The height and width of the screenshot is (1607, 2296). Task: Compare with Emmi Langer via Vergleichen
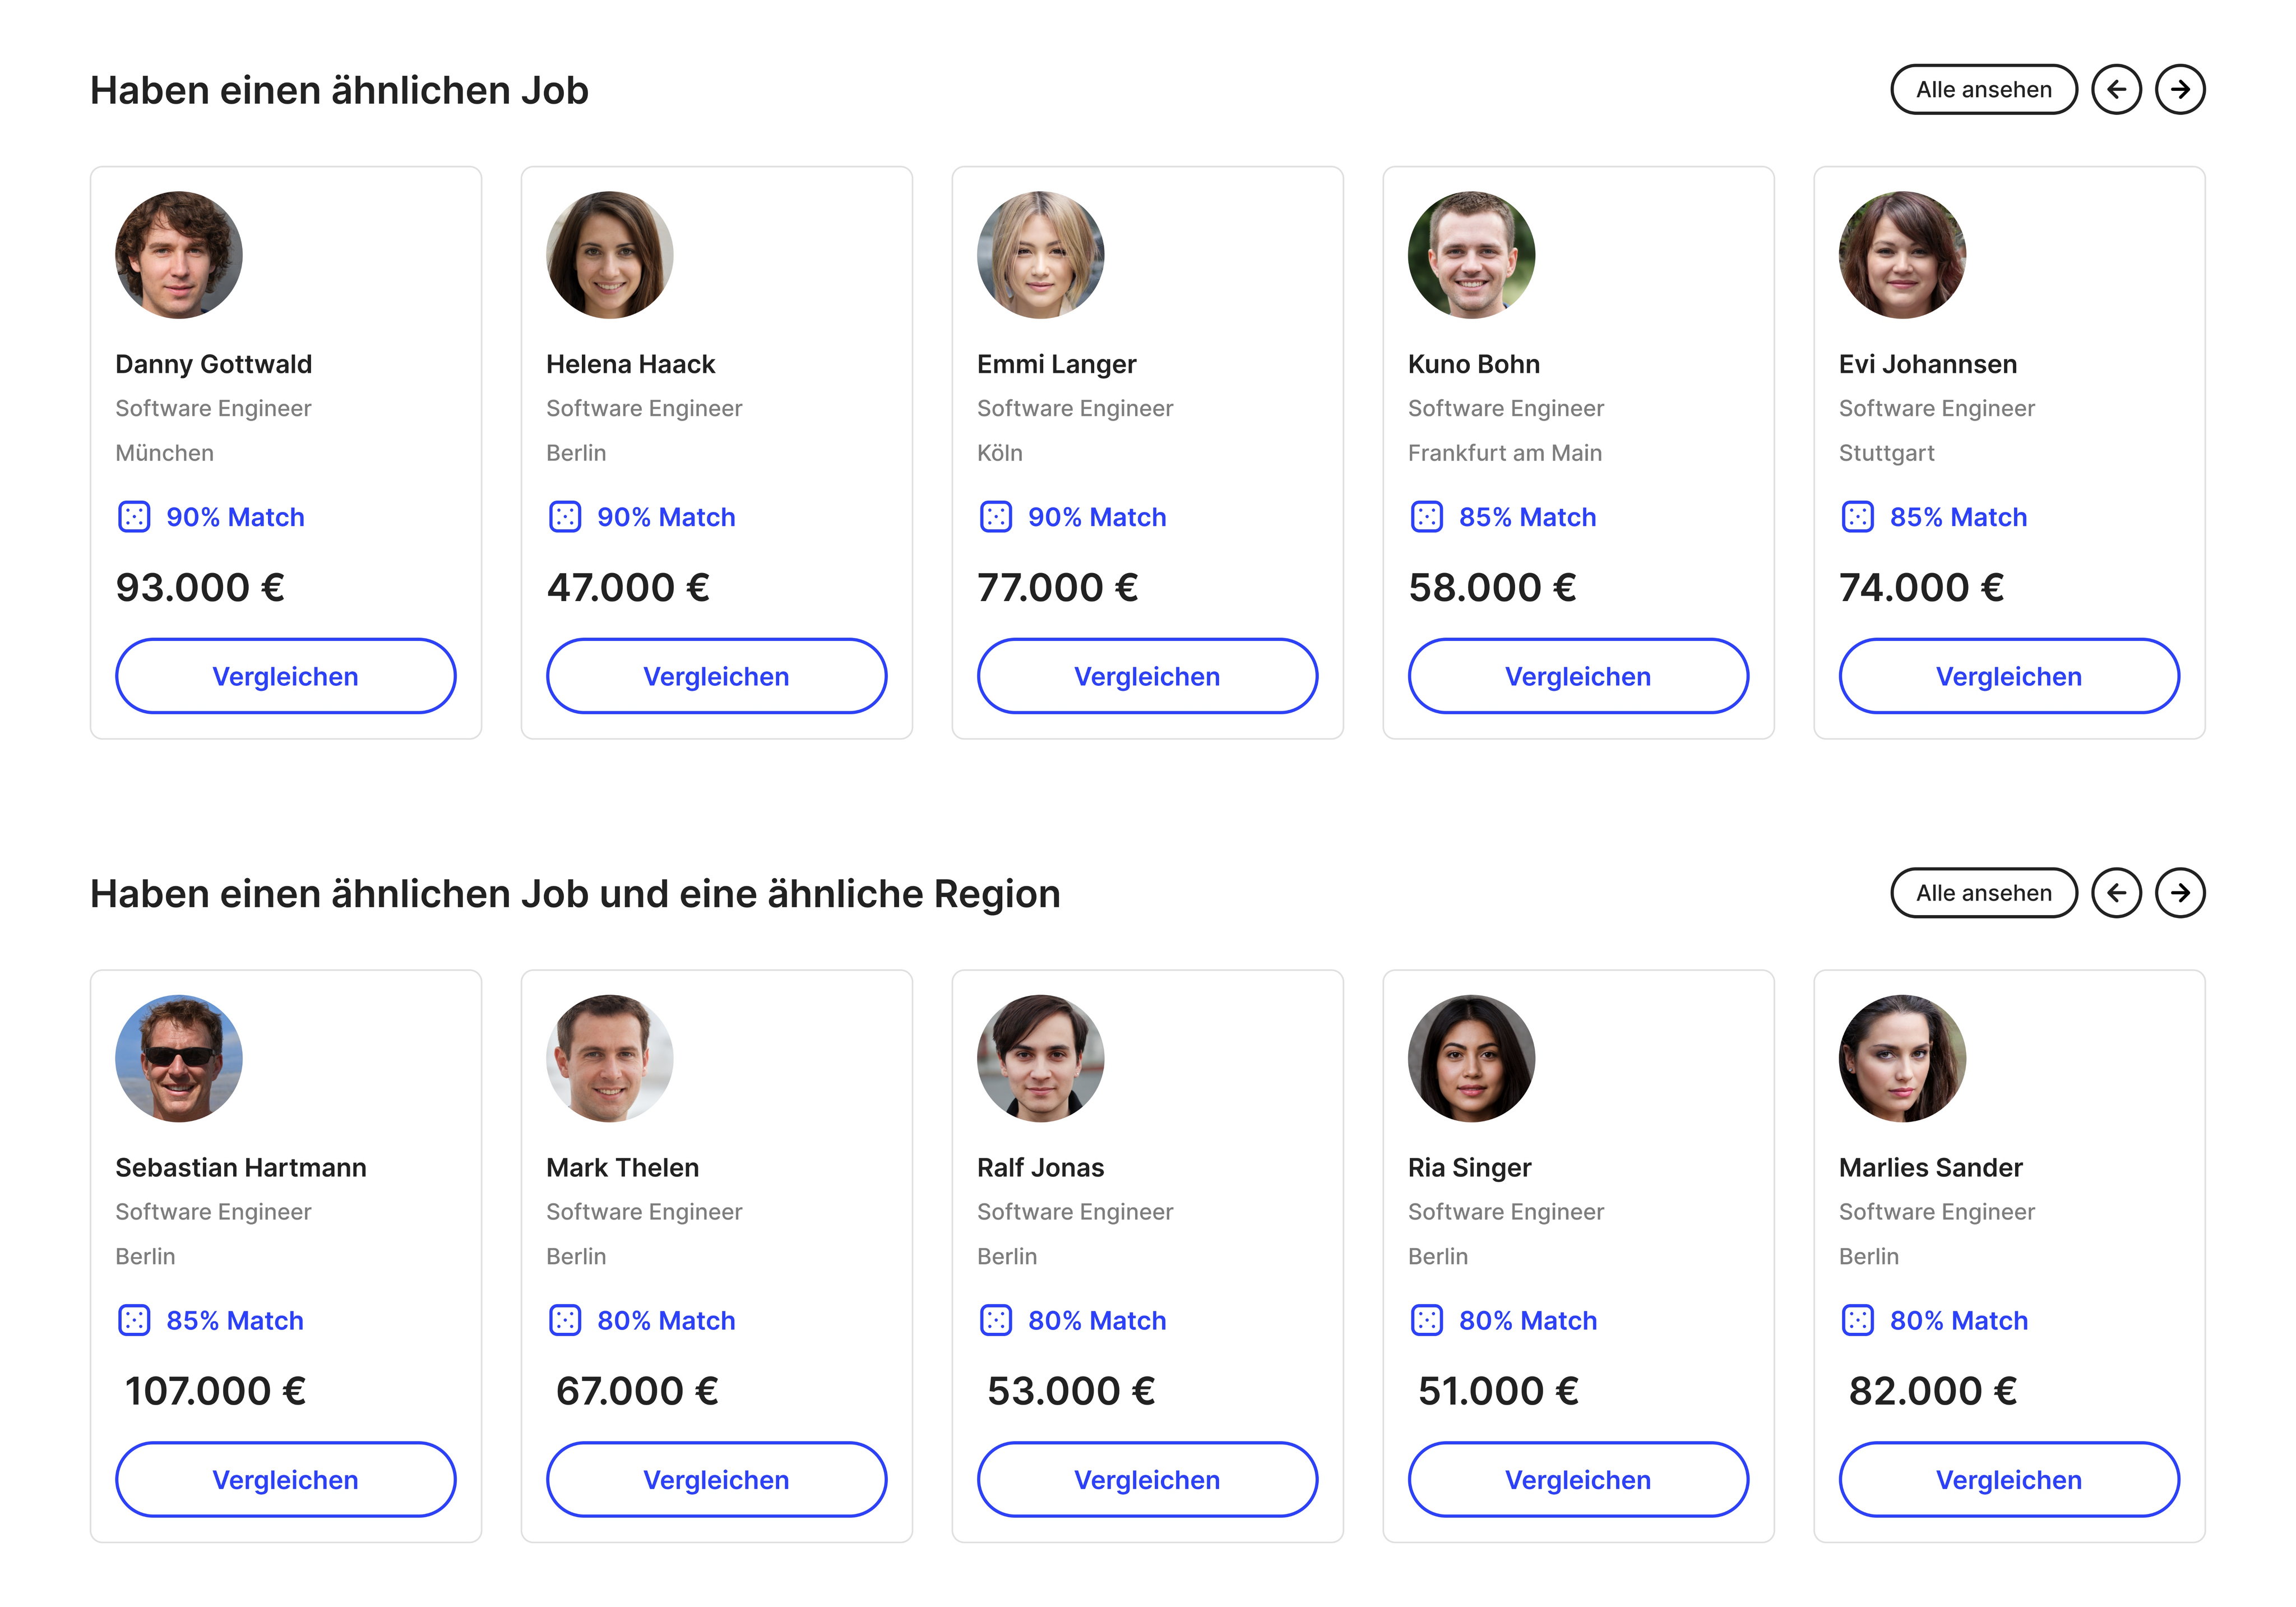(1147, 676)
